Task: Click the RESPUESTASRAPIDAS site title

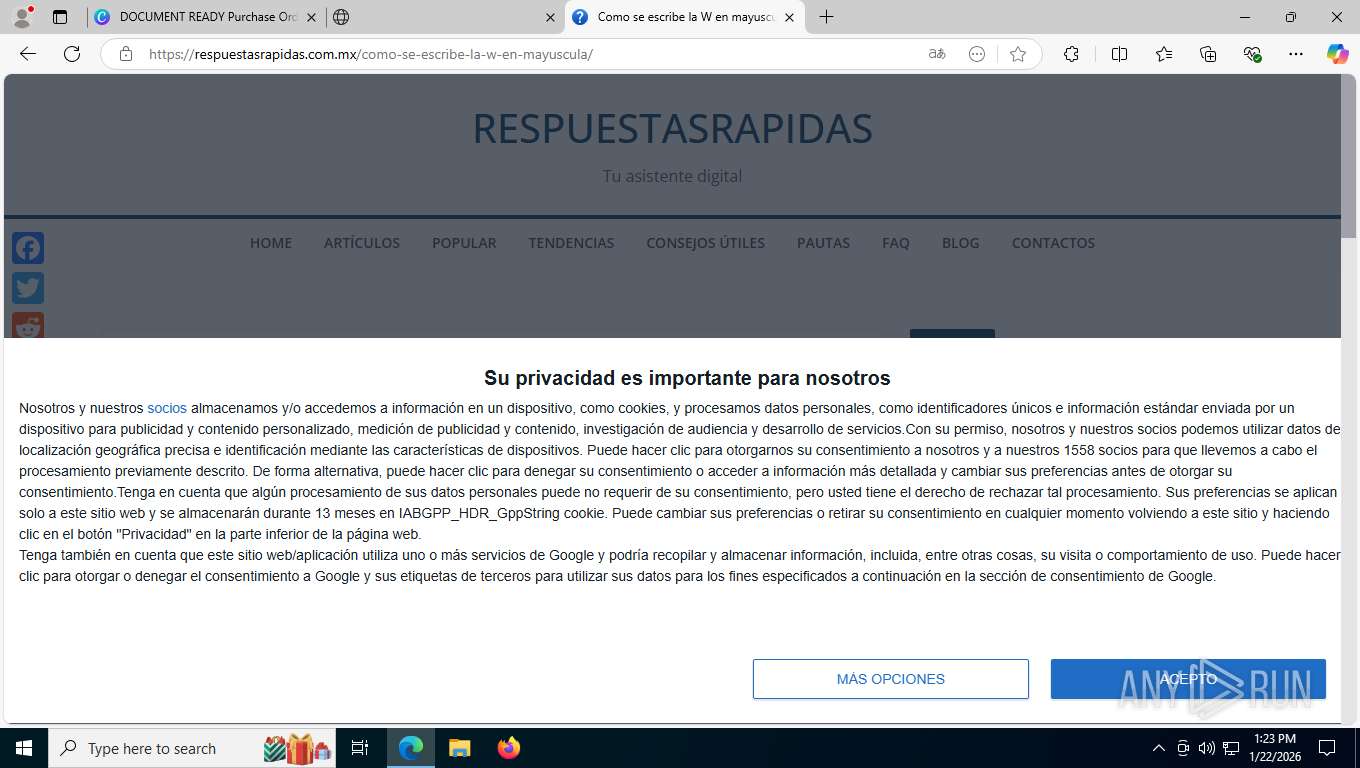Action: point(672,128)
